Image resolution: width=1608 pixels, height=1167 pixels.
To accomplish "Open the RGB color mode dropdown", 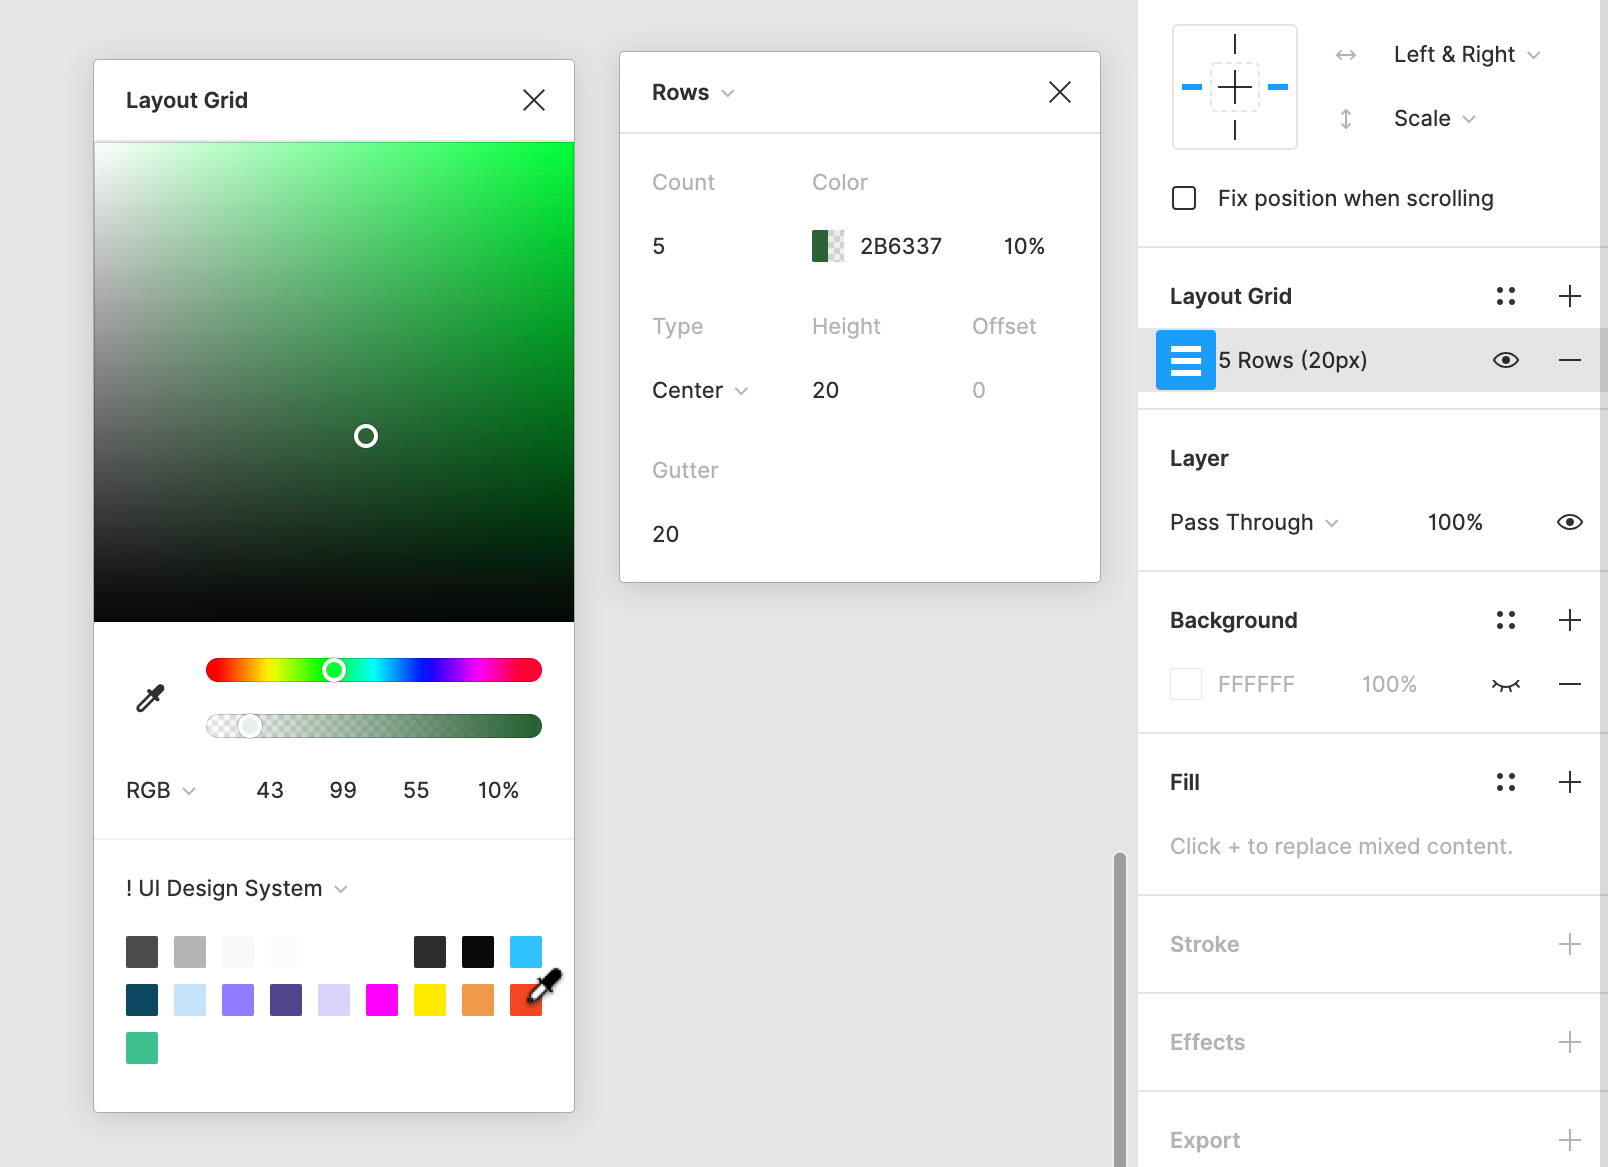I will (x=160, y=790).
